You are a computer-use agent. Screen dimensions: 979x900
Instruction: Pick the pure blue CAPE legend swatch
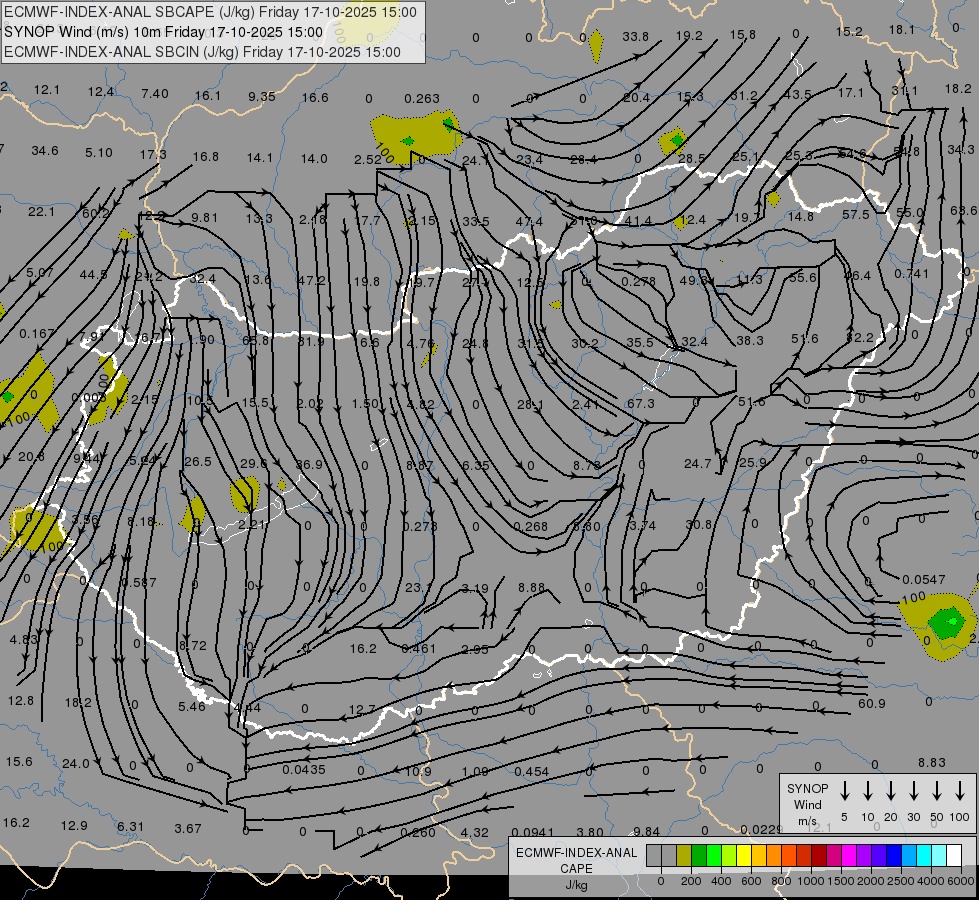point(894,856)
